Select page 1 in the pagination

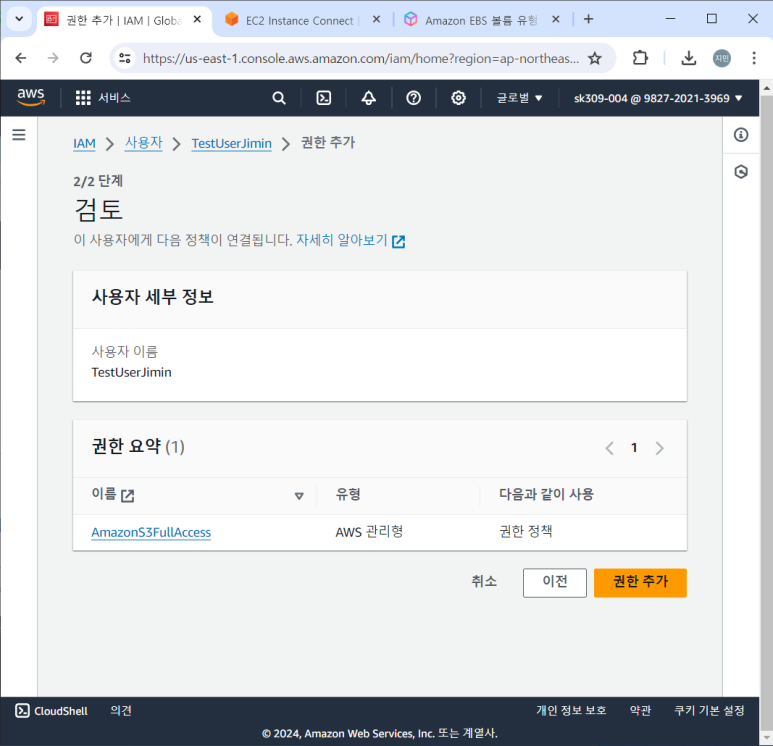point(634,448)
